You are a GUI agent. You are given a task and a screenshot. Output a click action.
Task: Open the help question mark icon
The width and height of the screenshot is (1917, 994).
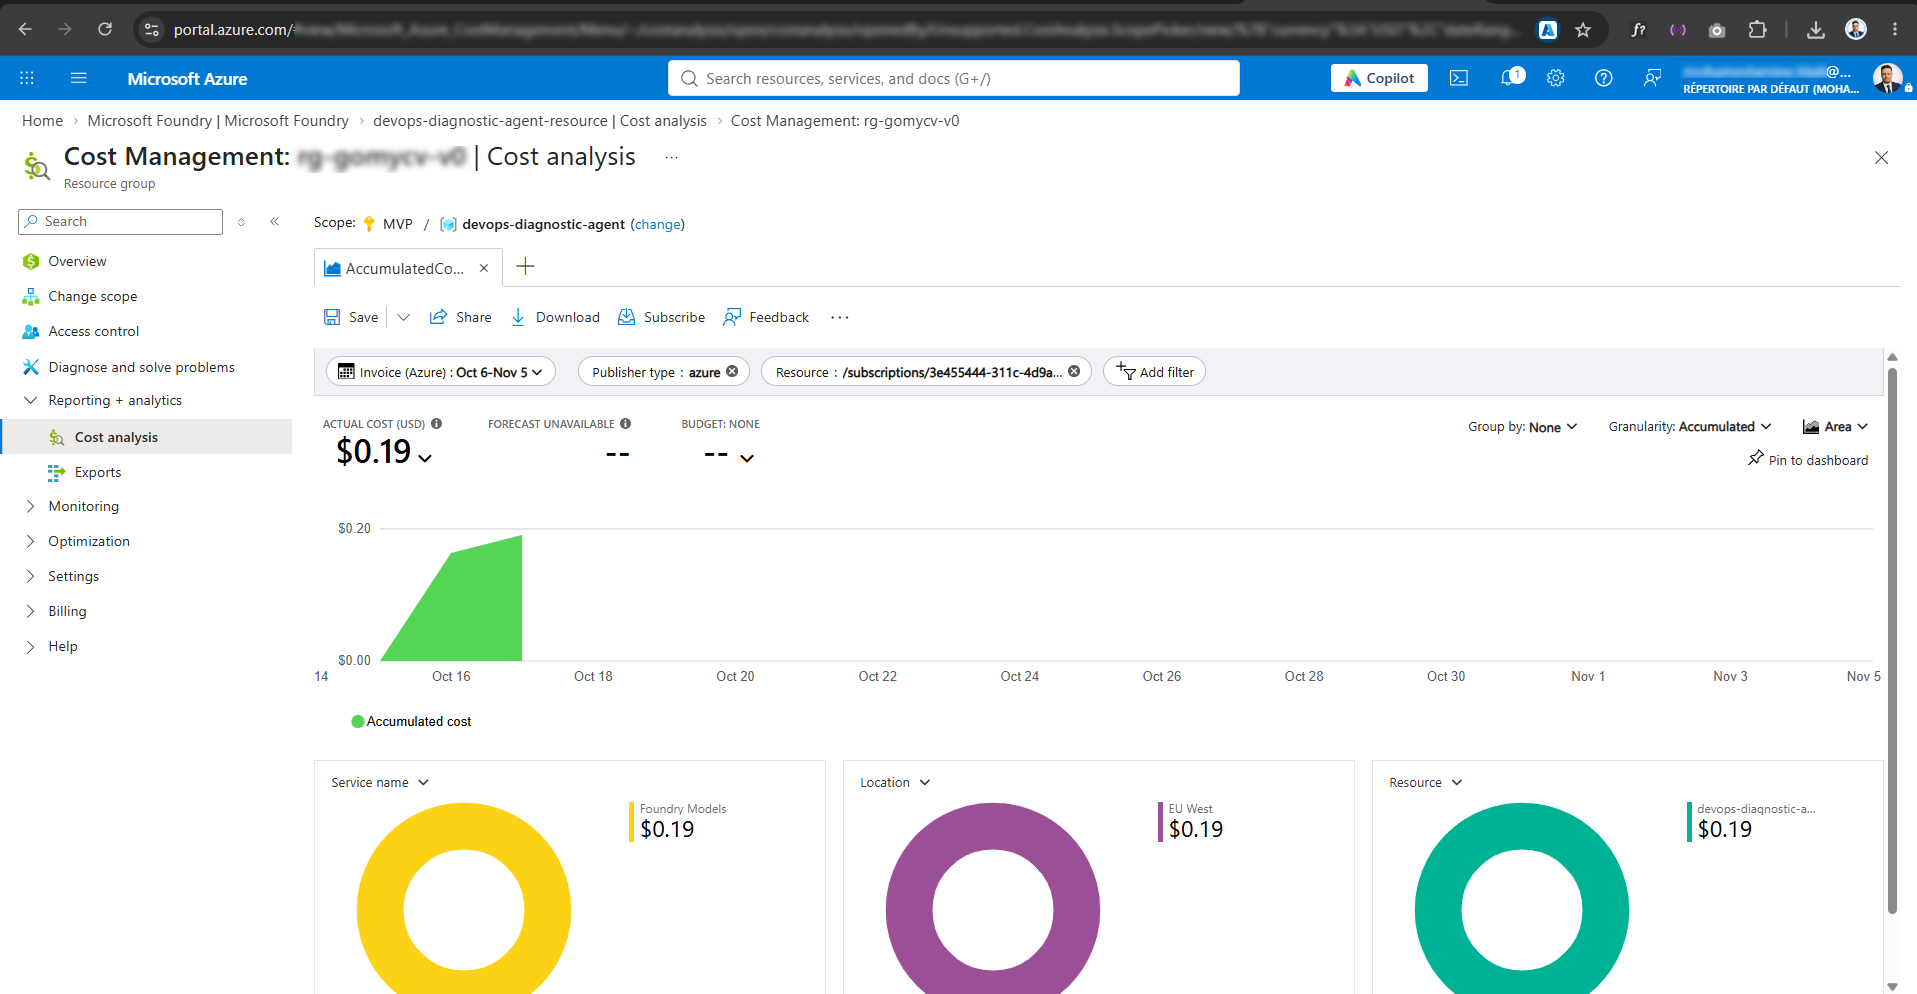tap(1604, 78)
